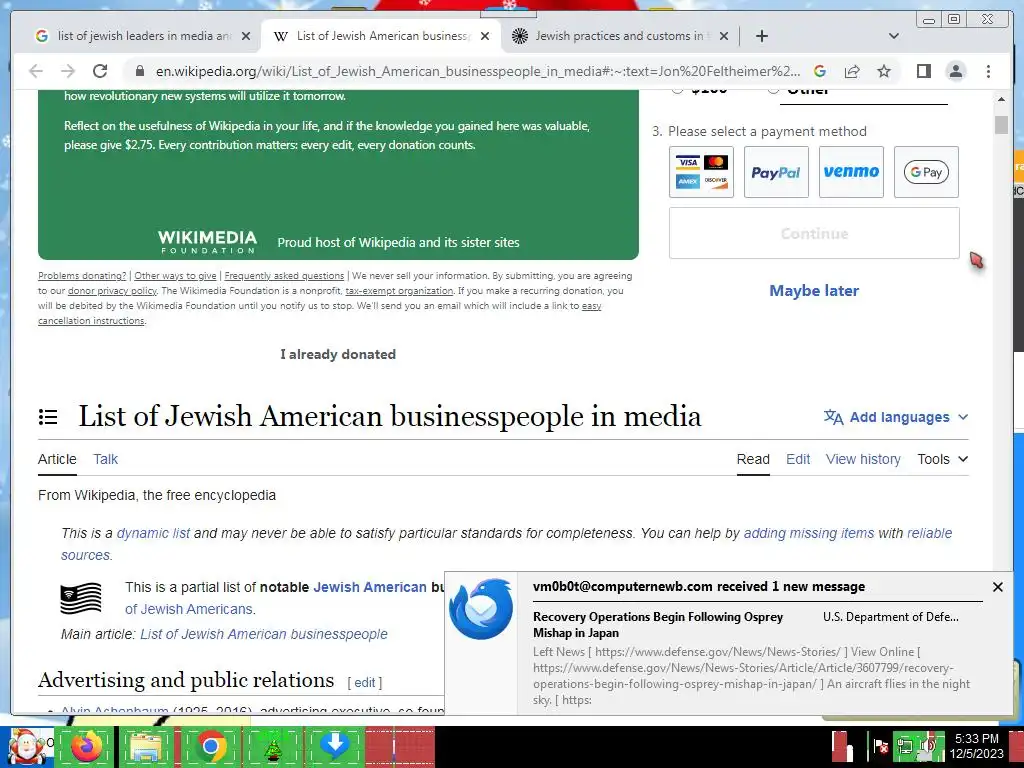The height and width of the screenshot is (768, 1024).
Task: Open Chrome from the taskbar
Action: (x=210, y=747)
